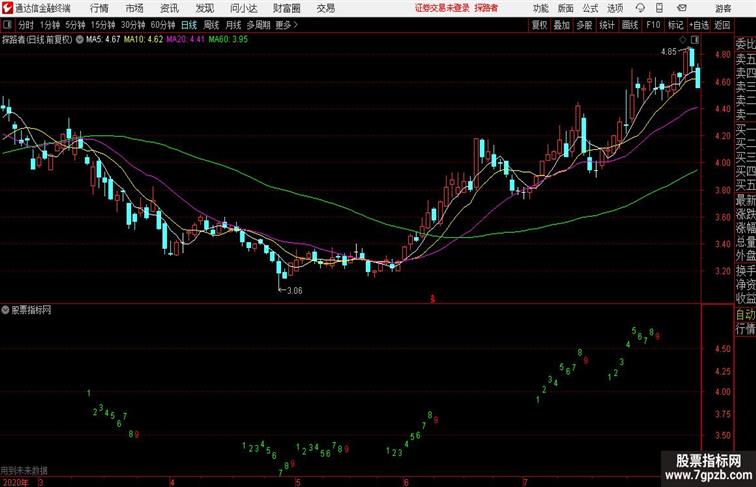Click the MA60: 3.95 label
This screenshot has height=487, width=756.
click(228, 40)
